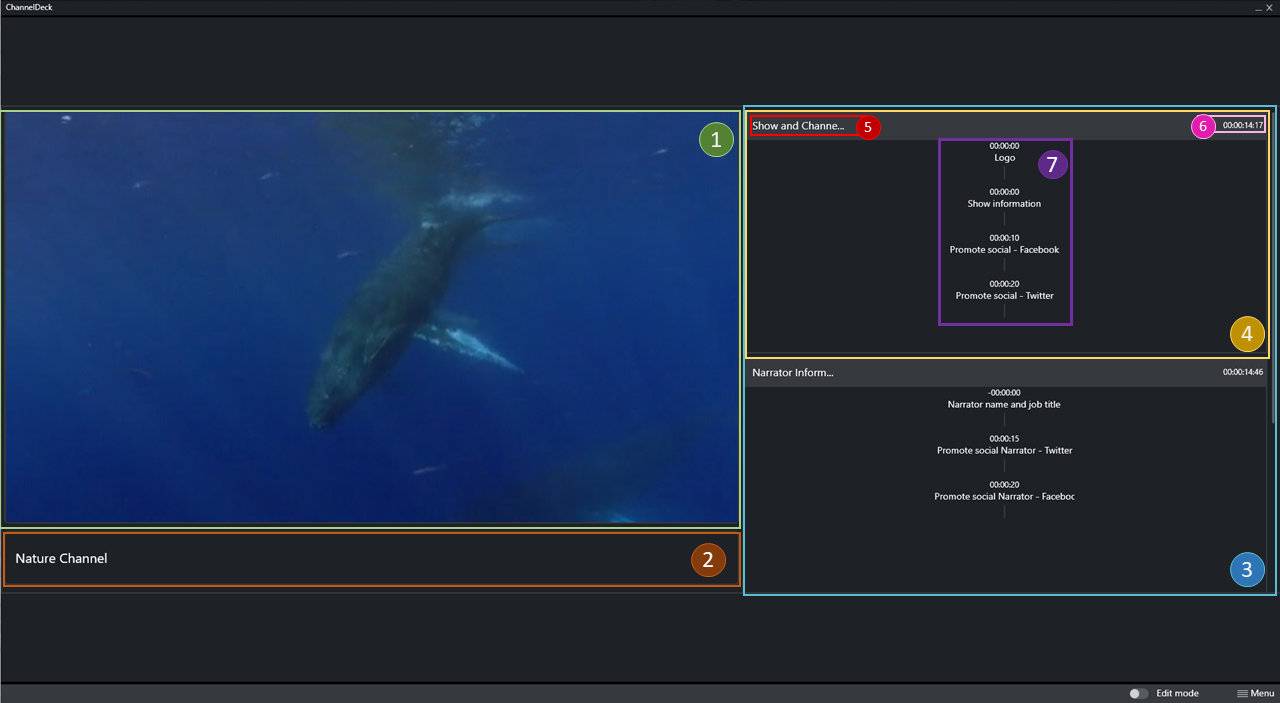1280x703 pixels.
Task: Open the hamburger Menu icon
Action: click(x=1243, y=693)
